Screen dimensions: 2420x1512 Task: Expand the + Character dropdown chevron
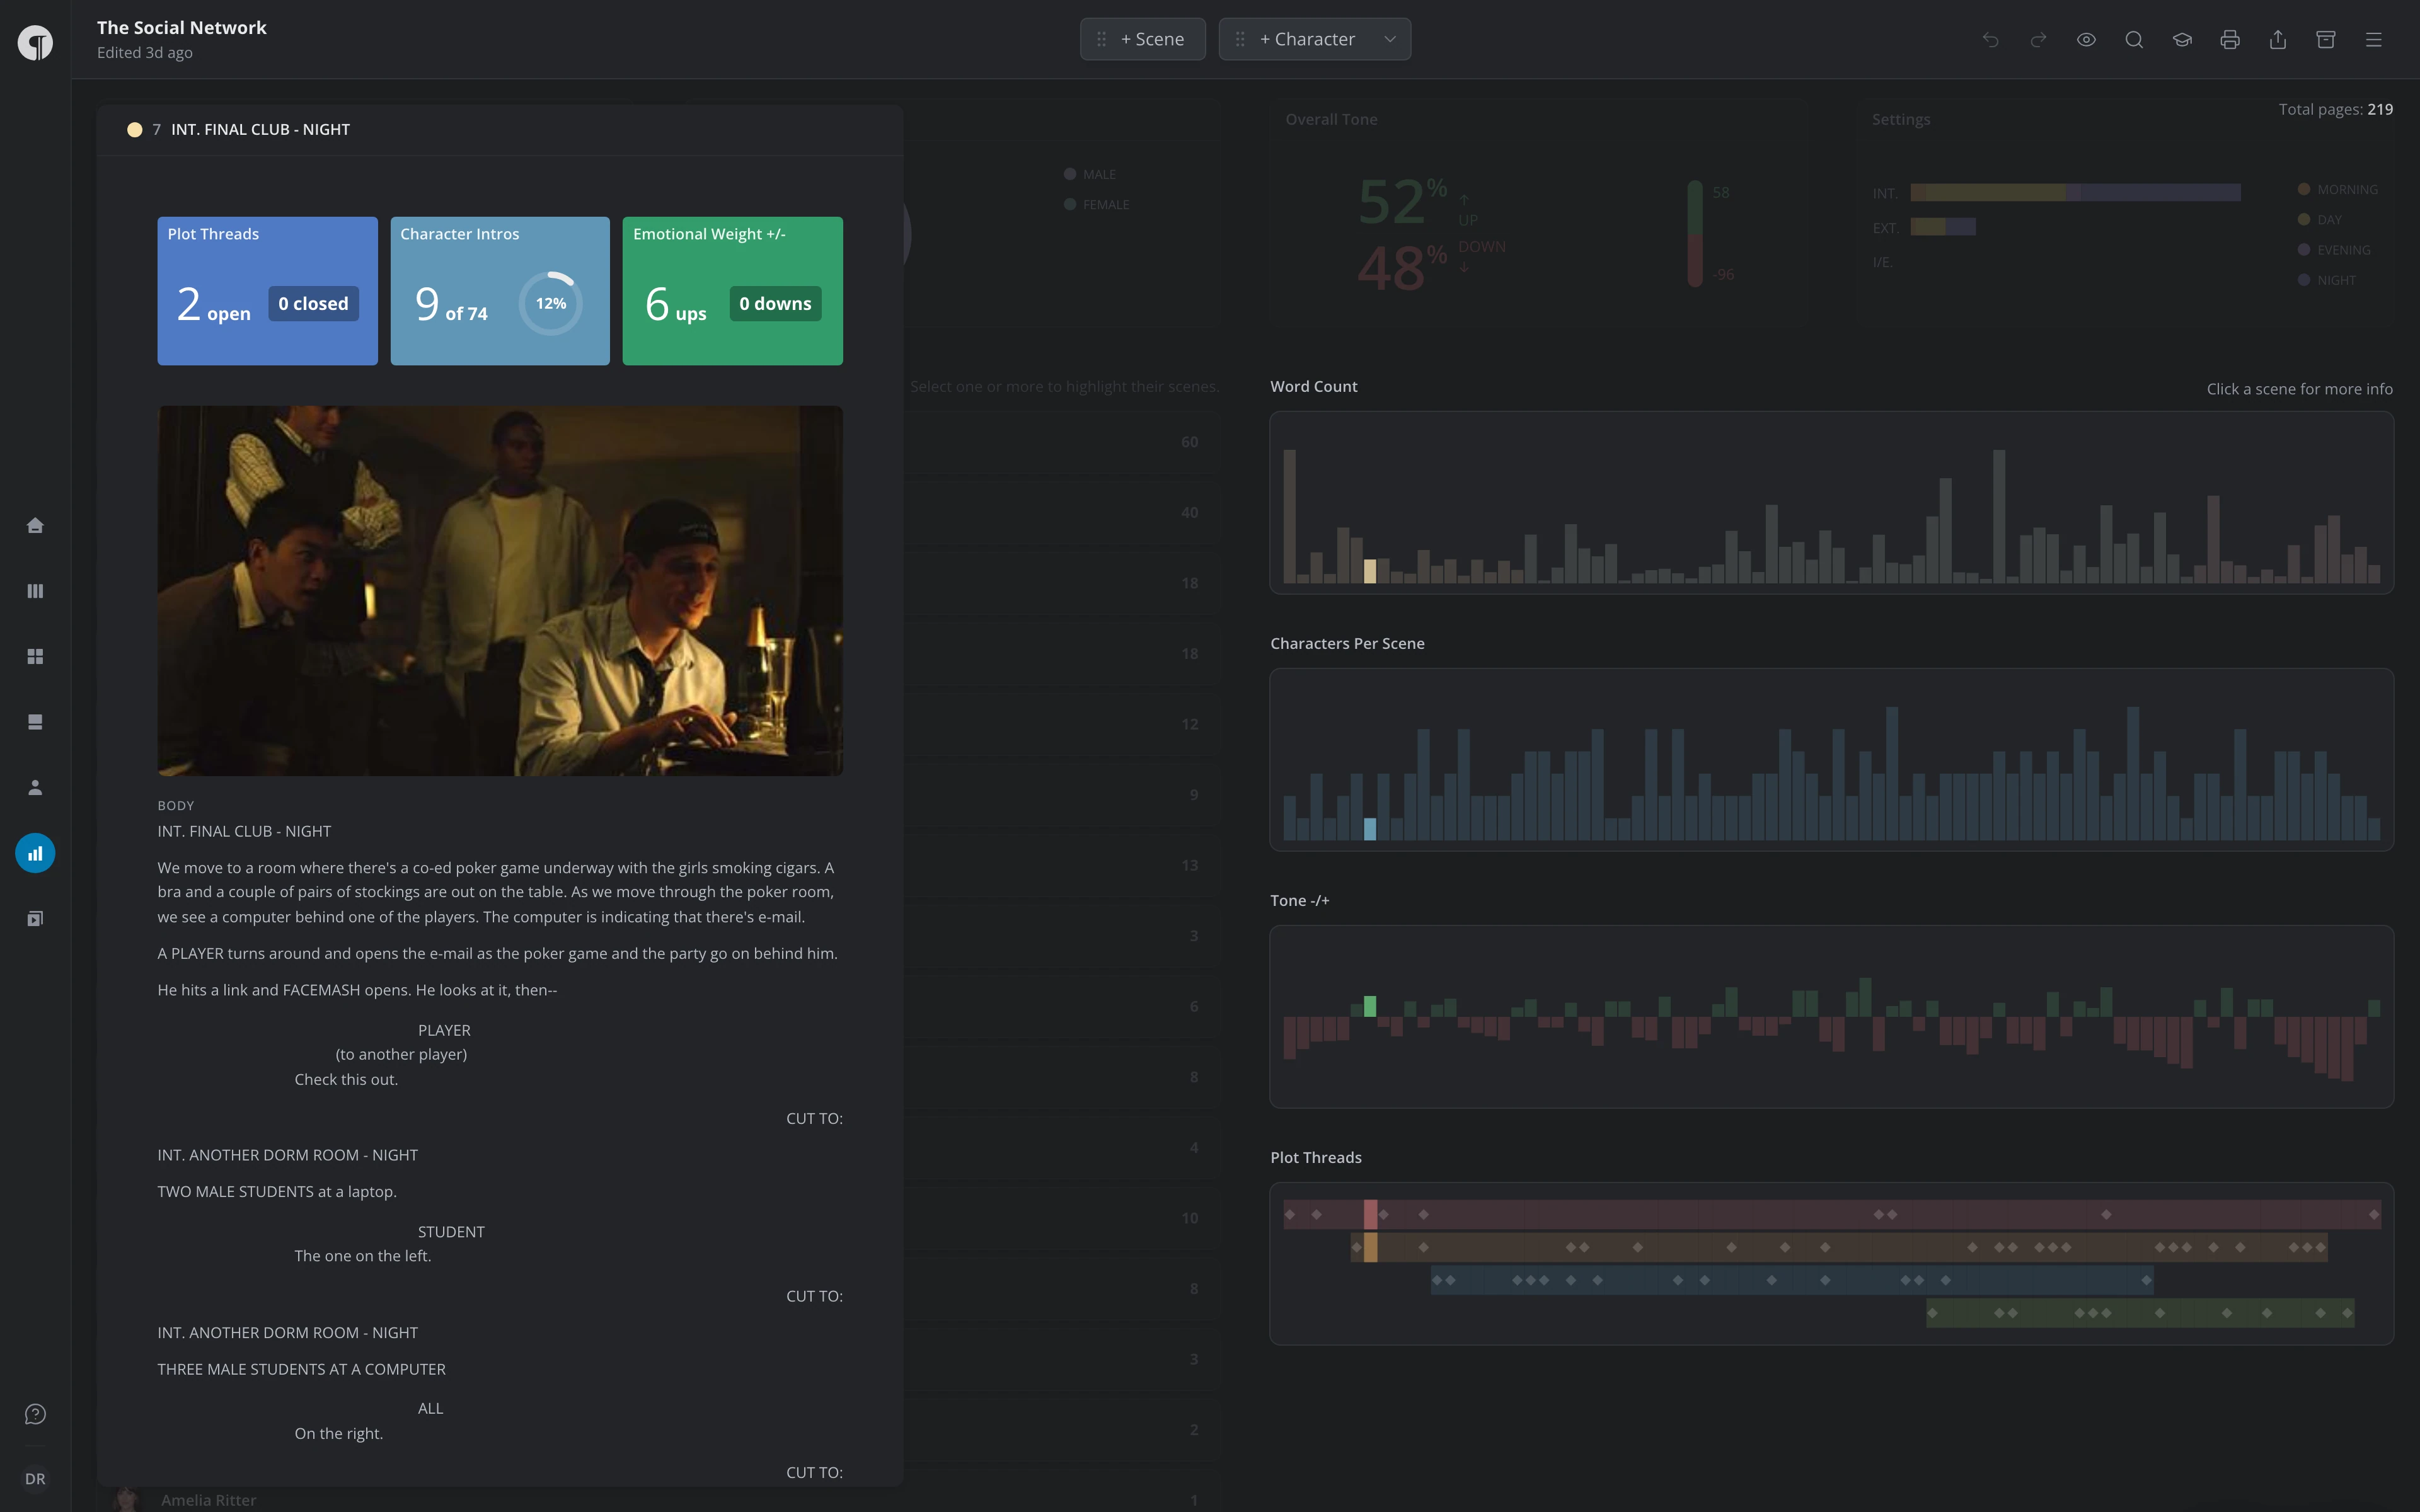(x=1390, y=39)
